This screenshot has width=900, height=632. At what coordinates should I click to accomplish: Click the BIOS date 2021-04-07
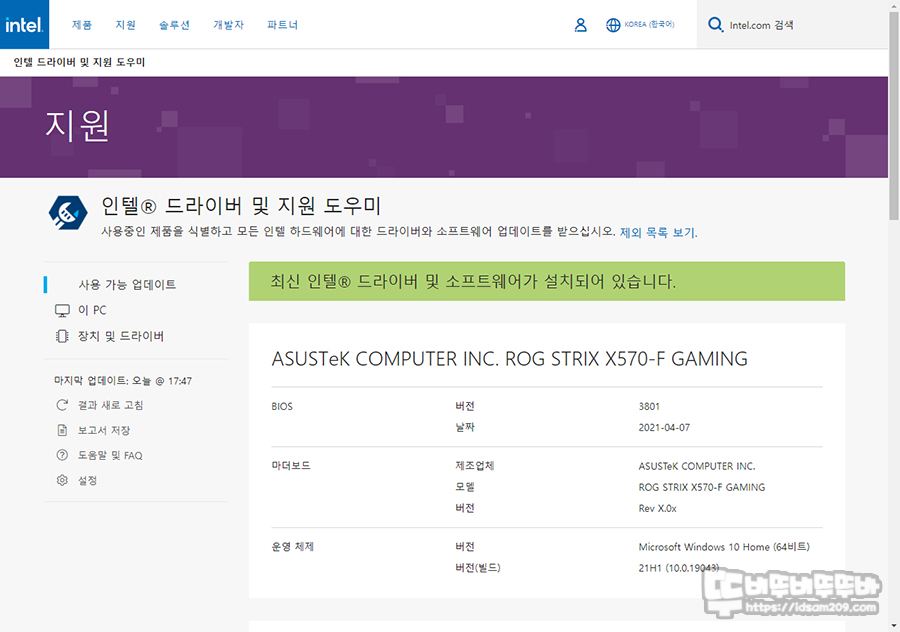(664, 428)
